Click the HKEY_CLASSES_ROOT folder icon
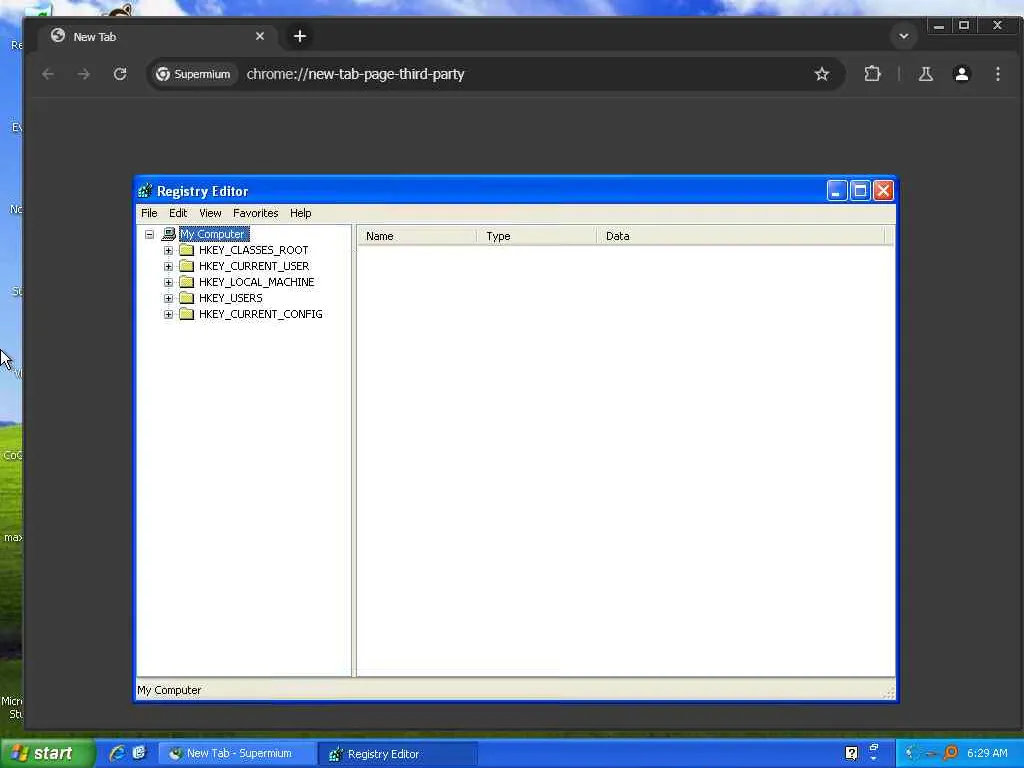This screenshot has height=768, width=1024. [x=187, y=250]
